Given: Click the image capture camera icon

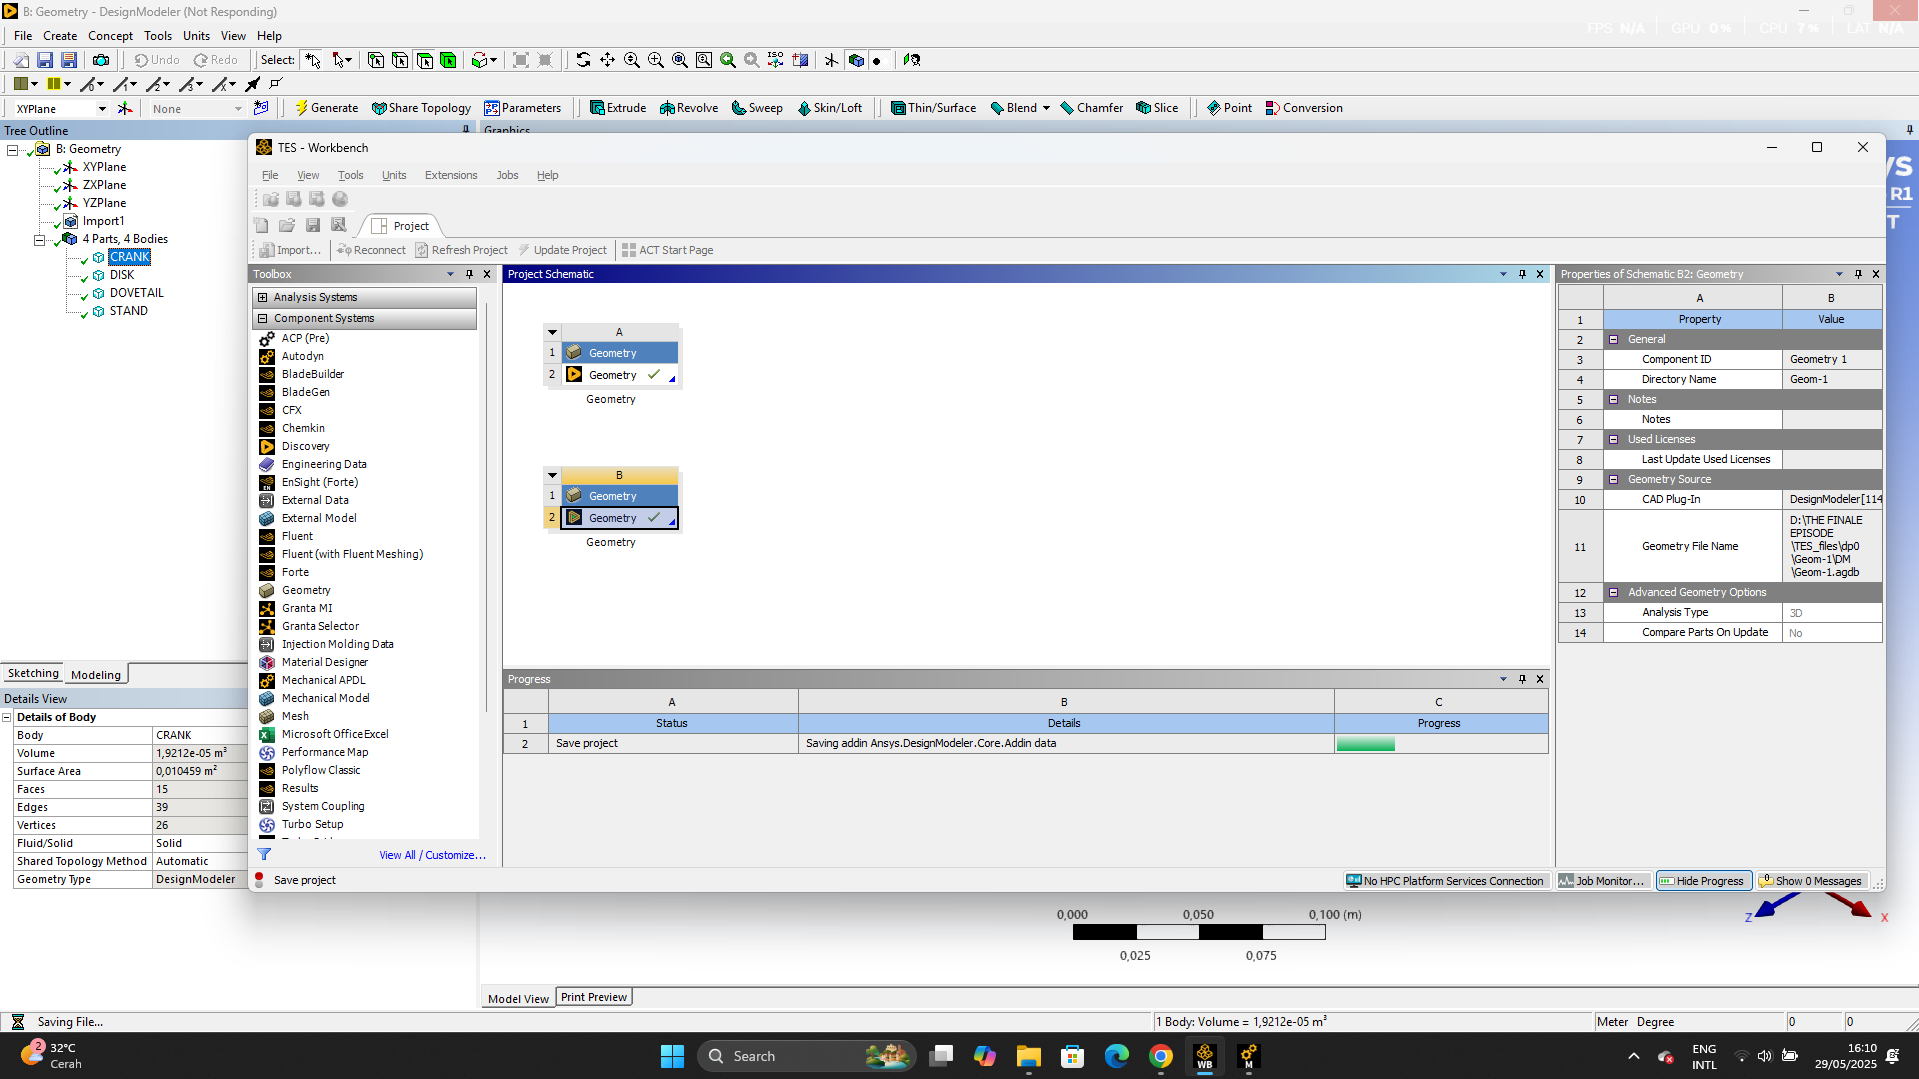Looking at the screenshot, I should [101, 60].
